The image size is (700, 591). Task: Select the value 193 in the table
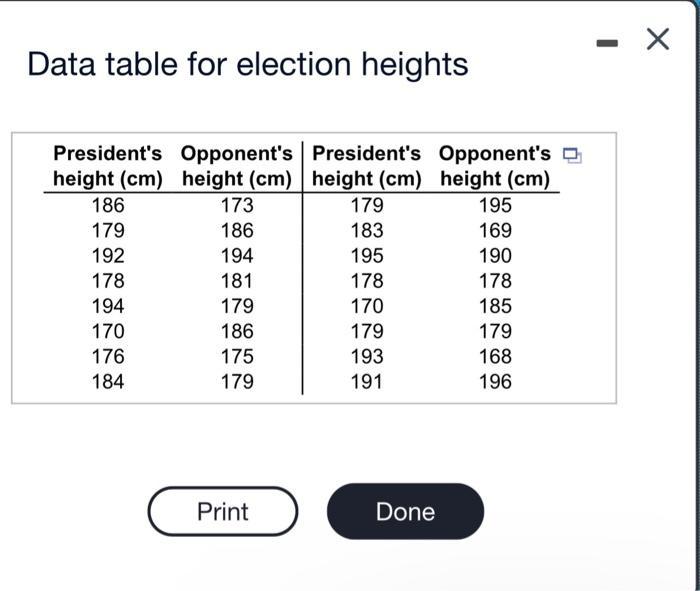click(x=367, y=357)
